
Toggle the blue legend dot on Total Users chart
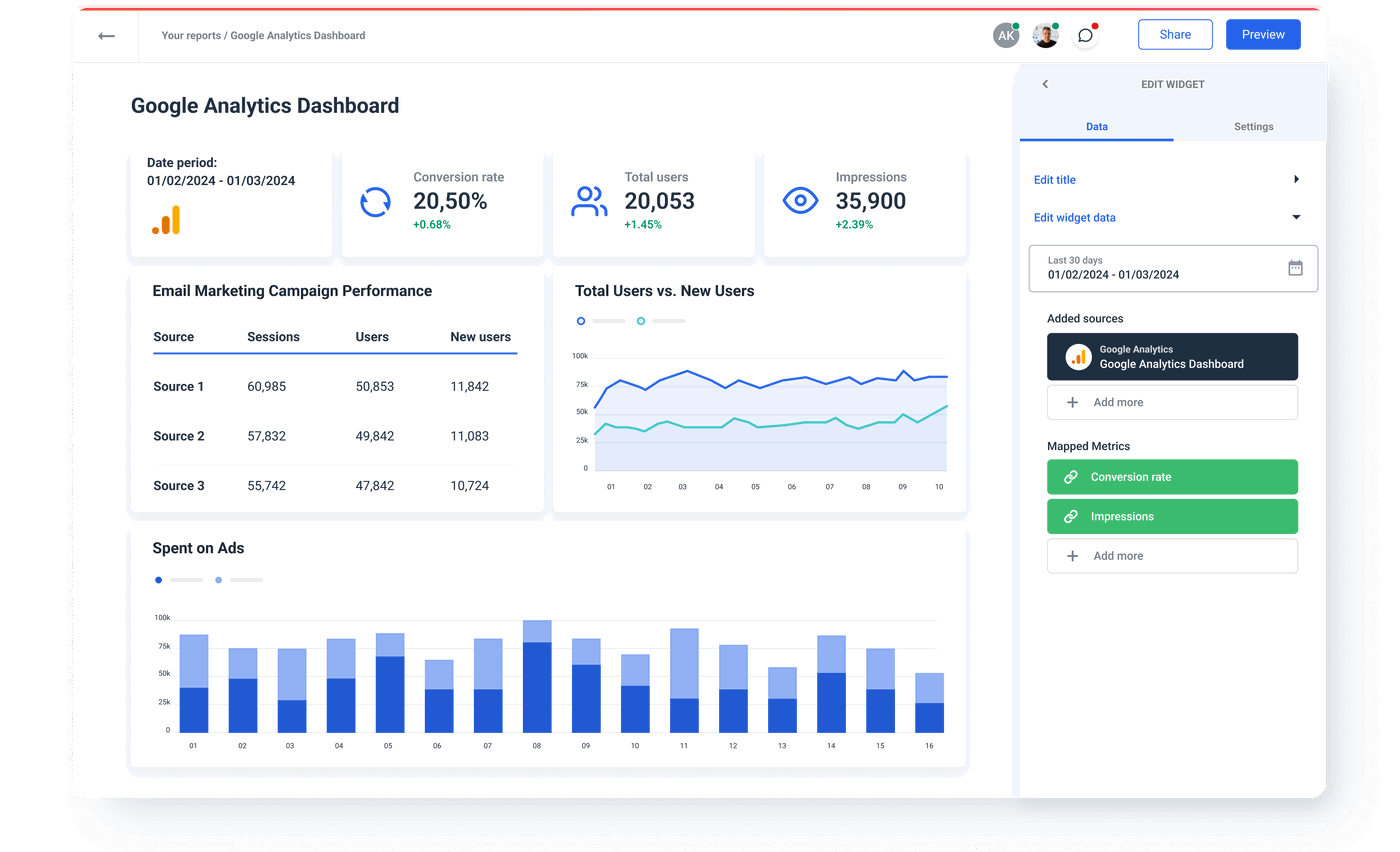[580, 321]
